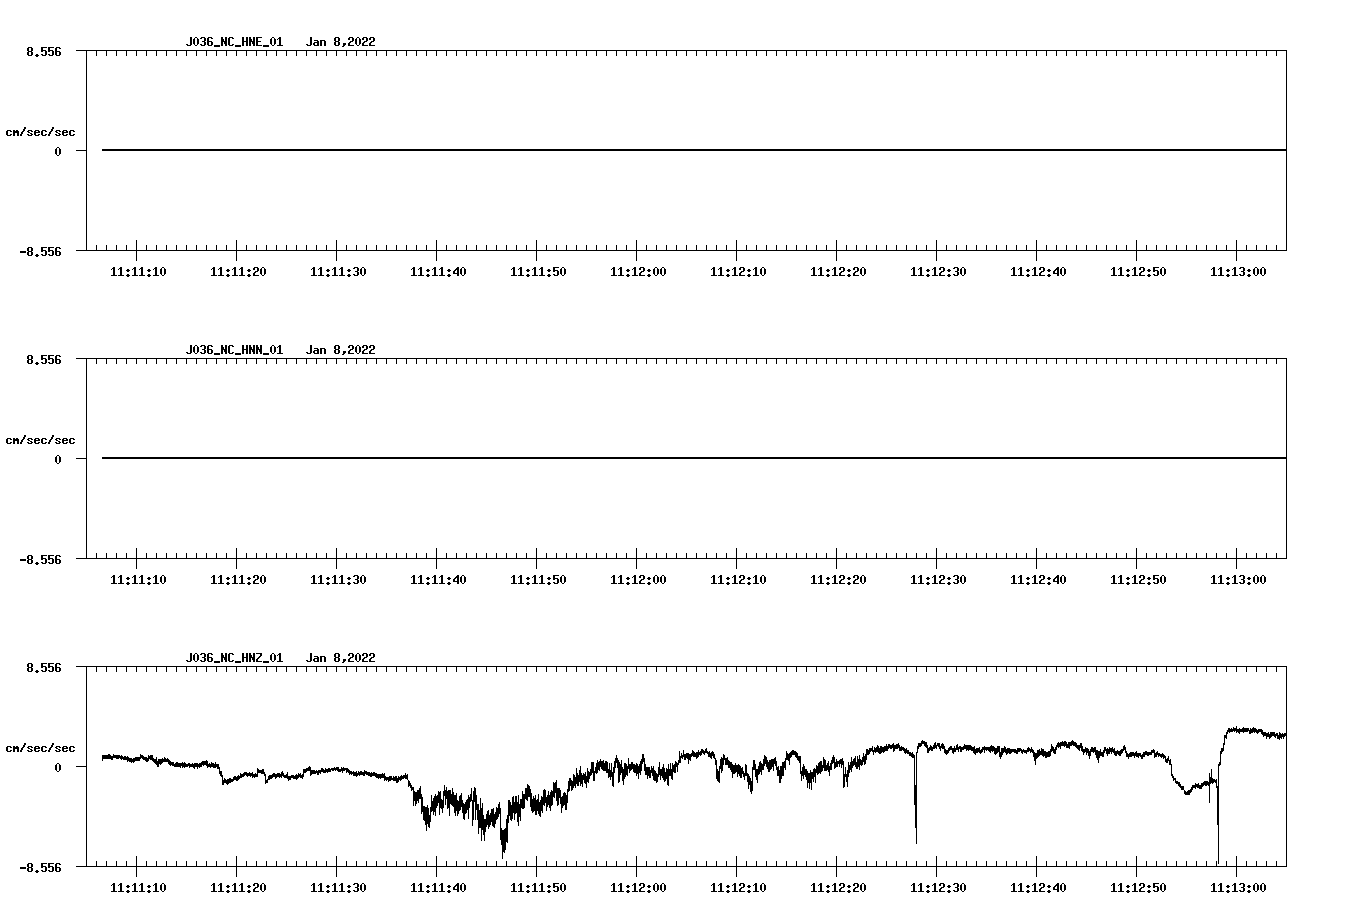The height and width of the screenshot is (924, 1358).
Task: Click 11:12:00 time label under HNZ plot
Action: click(x=638, y=888)
